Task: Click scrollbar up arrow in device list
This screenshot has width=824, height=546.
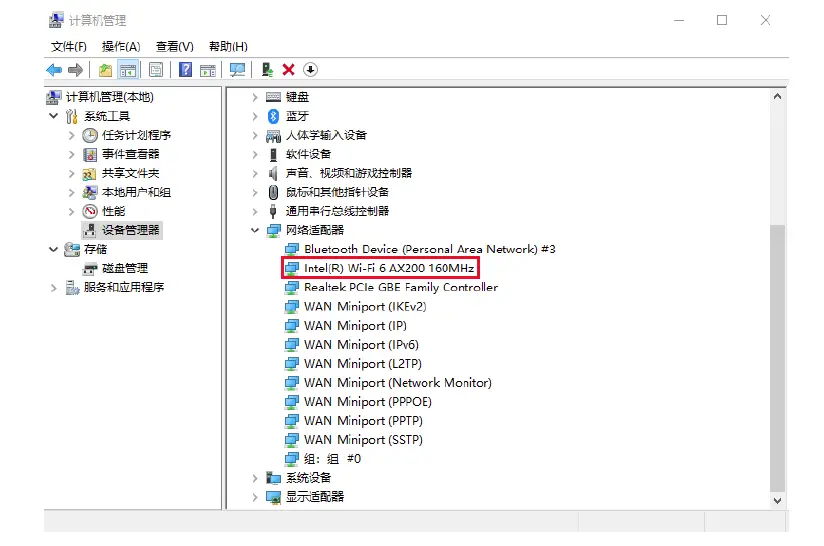Action: [x=777, y=97]
